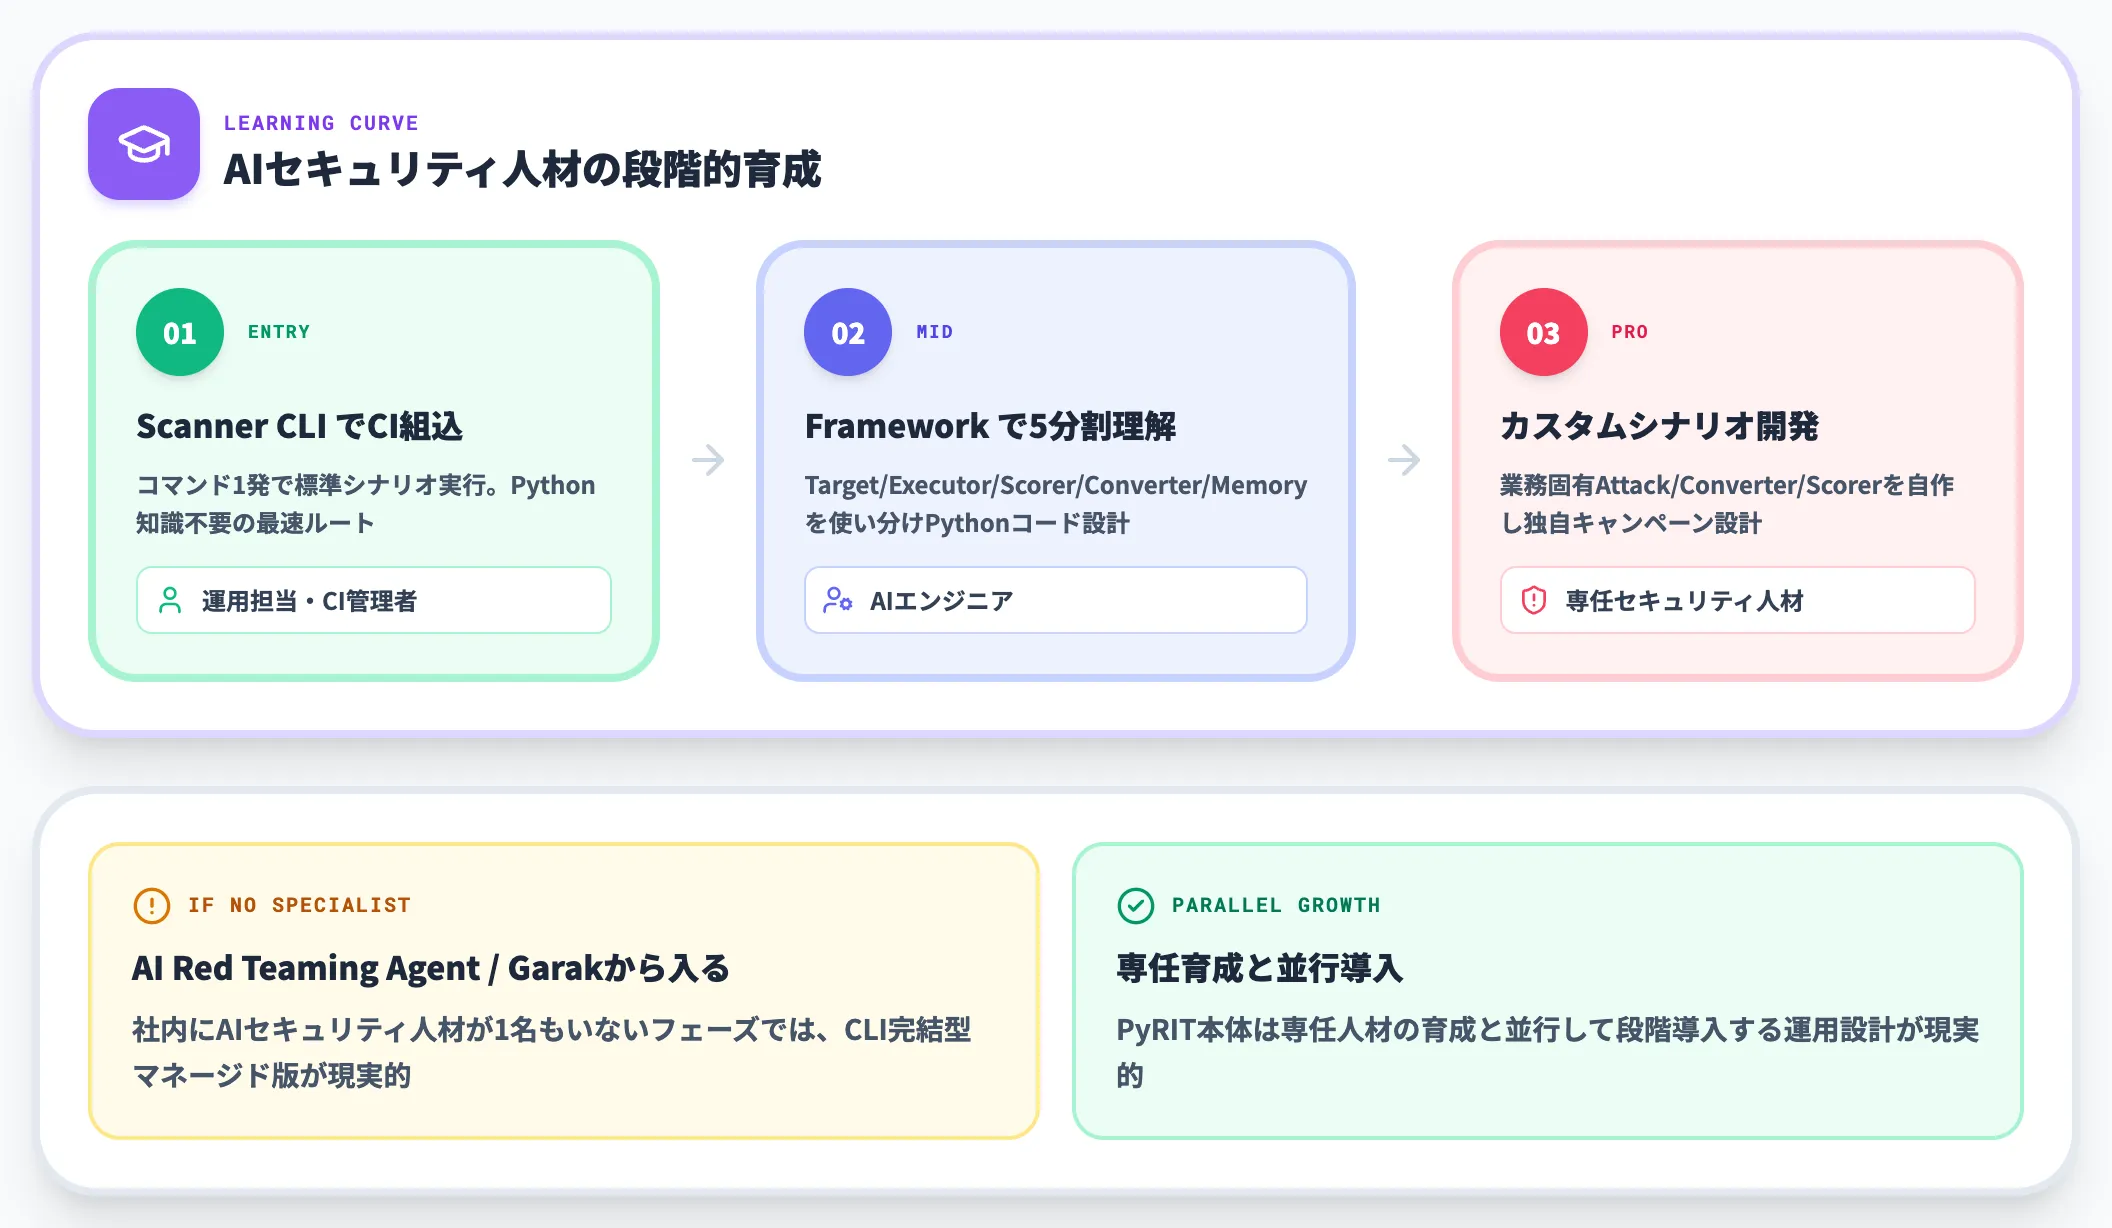The height and width of the screenshot is (1228, 2112).
Task: Click the title Framework で5分割理解
Action: [991, 426]
